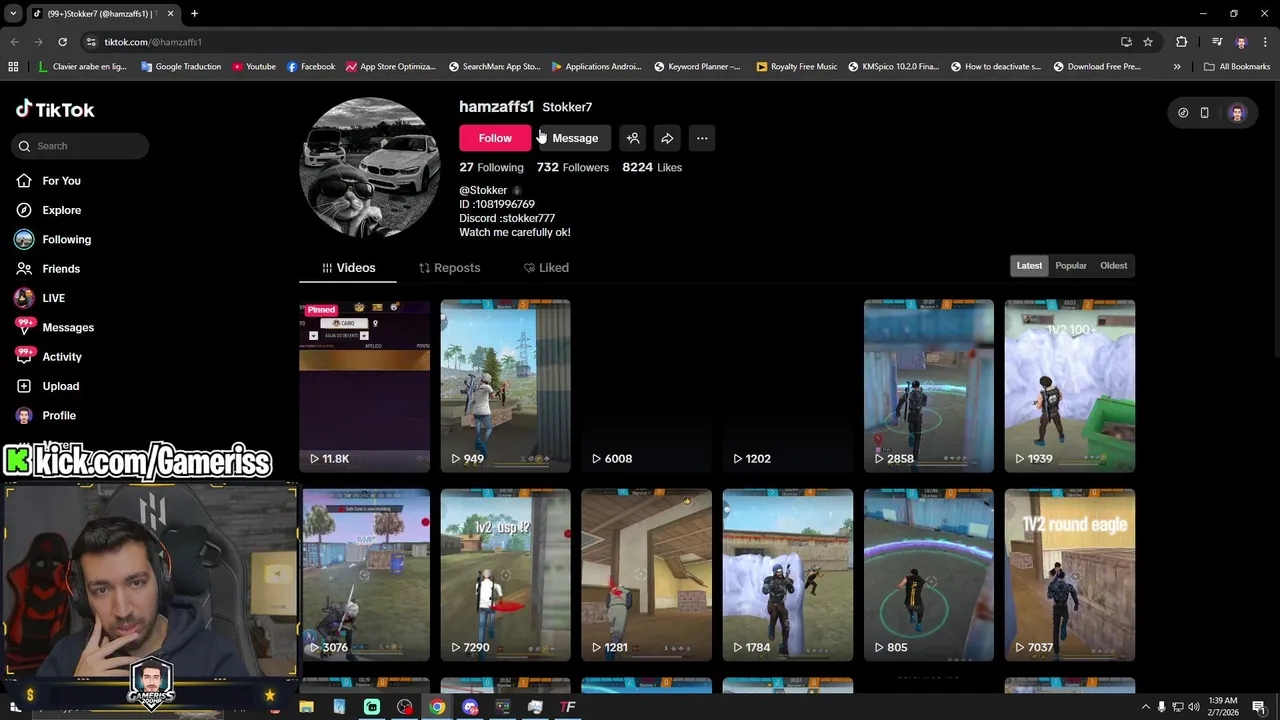Sort videos by Latest
The height and width of the screenshot is (720, 1280).
(x=1029, y=266)
